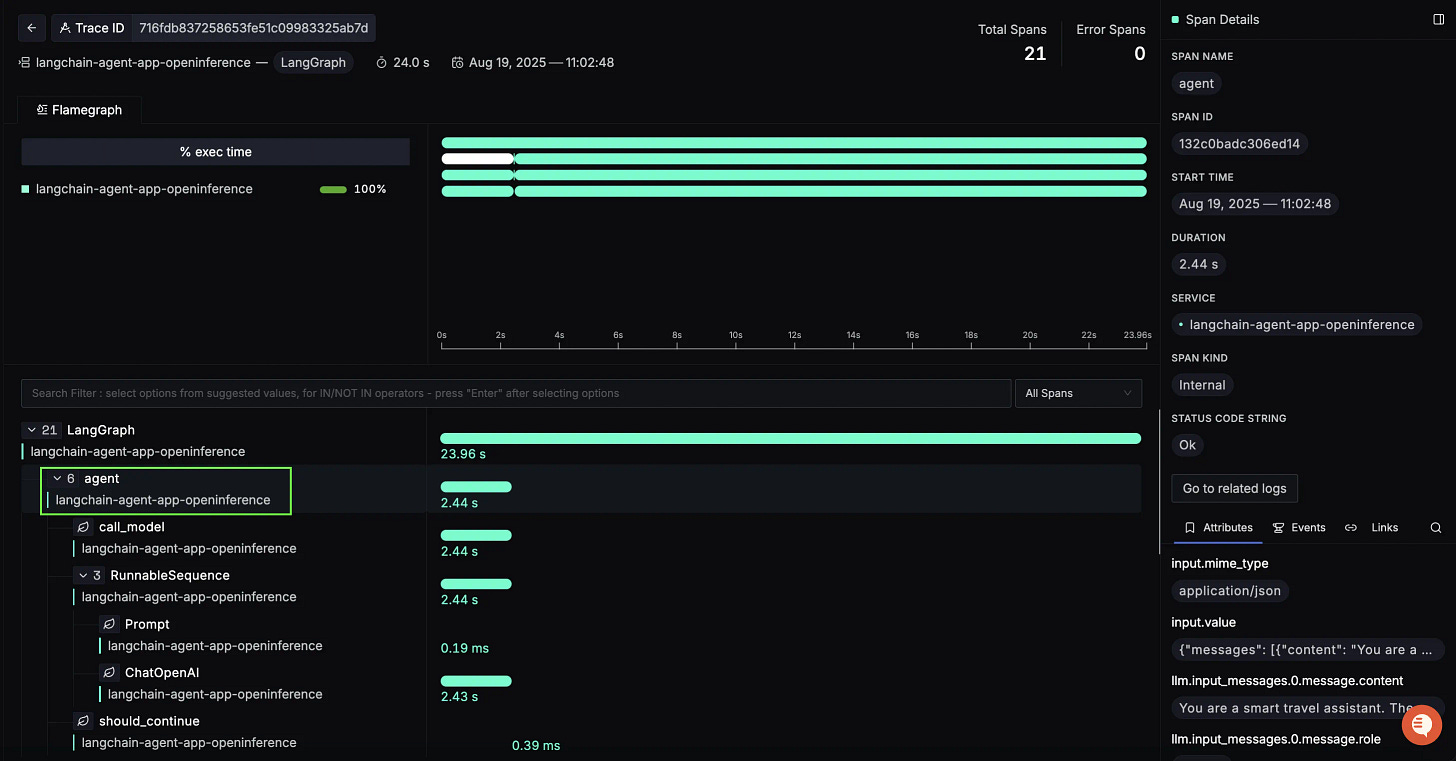Collapse the RunnableSequence span node
Viewport: 1456px width, 761px height.
(x=83, y=575)
